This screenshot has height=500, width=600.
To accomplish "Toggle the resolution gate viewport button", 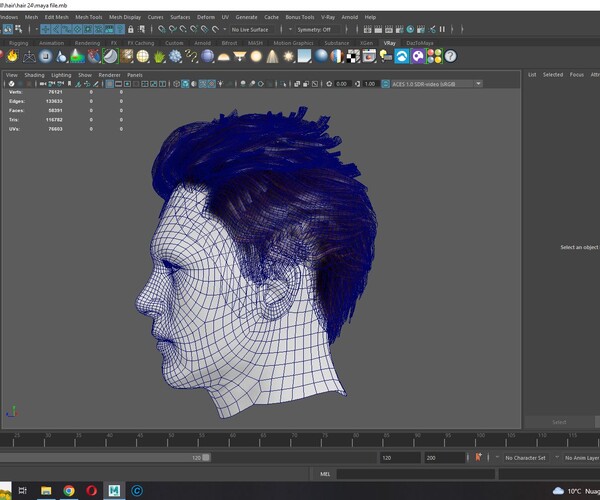I will (x=127, y=84).
